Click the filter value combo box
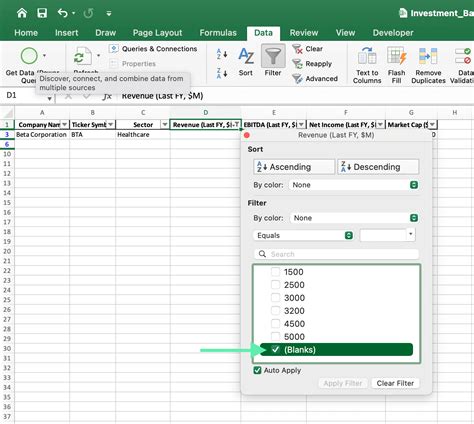Viewport: 474px width, 424px height. pos(387,235)
